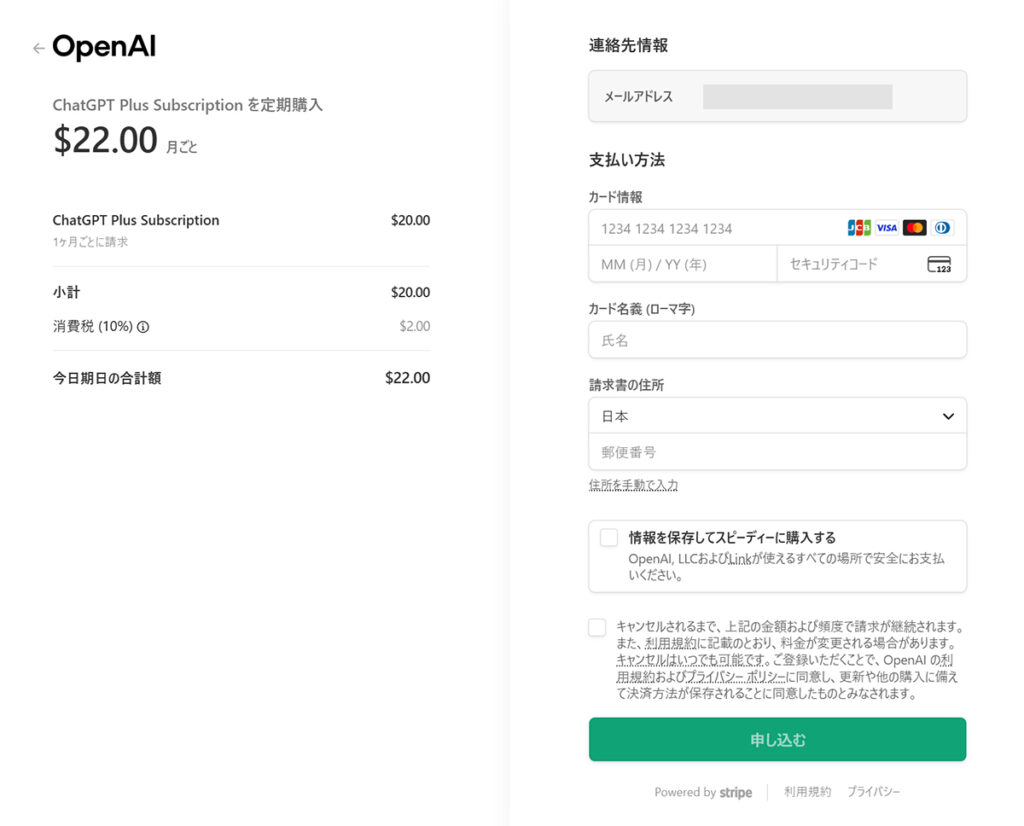
Task: Click the card number input field
Action: (x=715, y=228)
